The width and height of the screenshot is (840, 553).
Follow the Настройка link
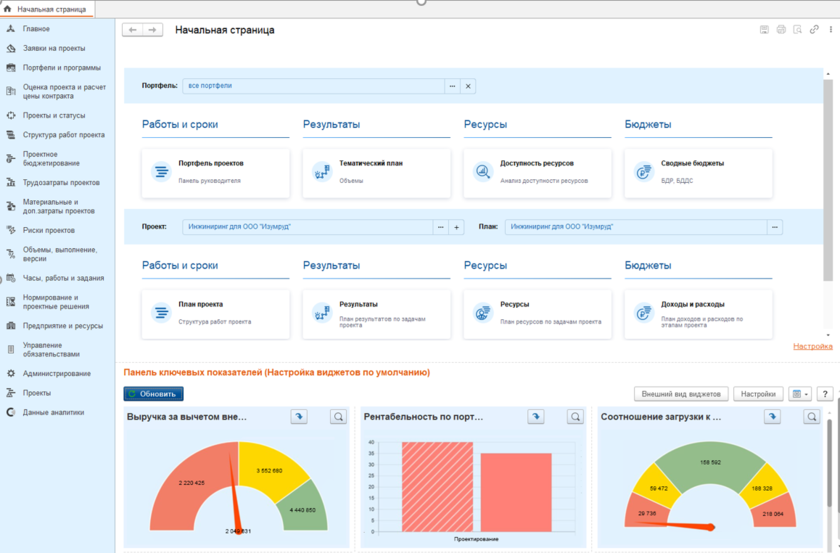pos(812,347)
